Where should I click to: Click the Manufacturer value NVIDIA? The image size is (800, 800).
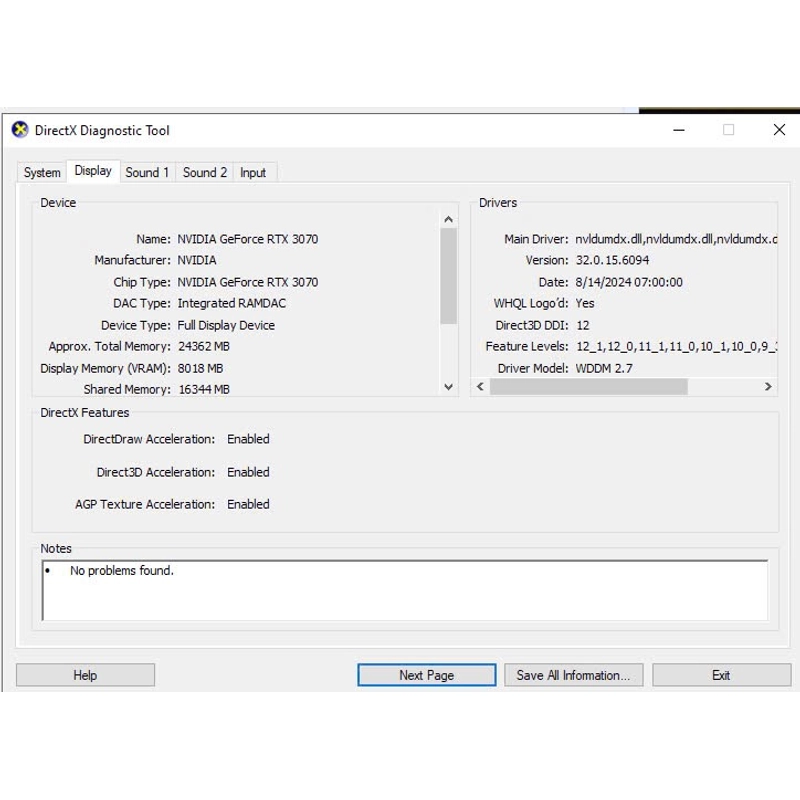(x=196, y=260)
